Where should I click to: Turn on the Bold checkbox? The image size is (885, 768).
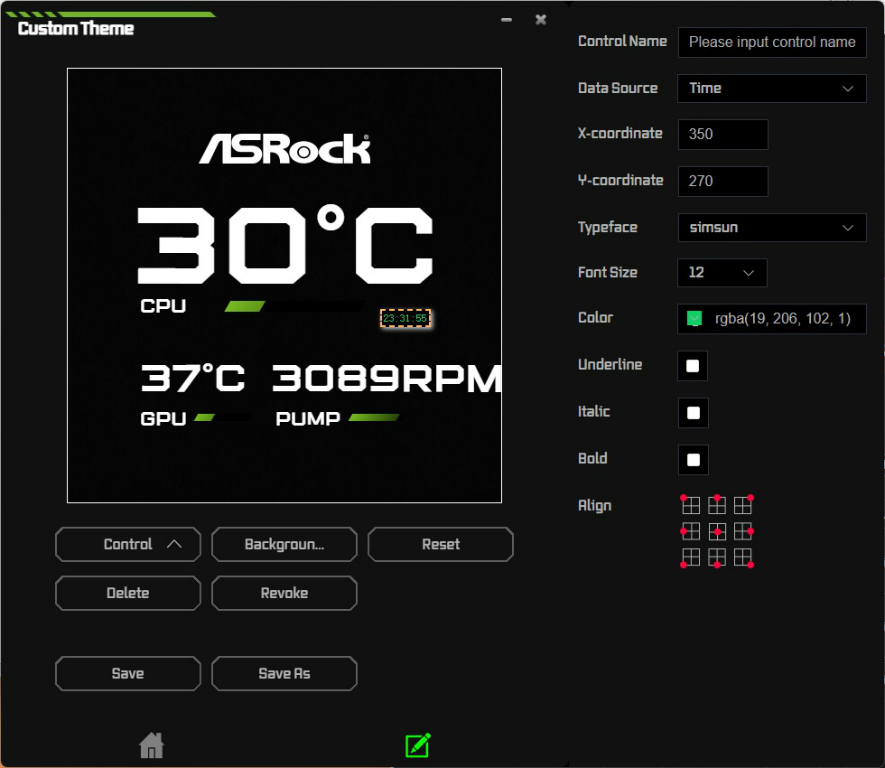pos(693,459)
